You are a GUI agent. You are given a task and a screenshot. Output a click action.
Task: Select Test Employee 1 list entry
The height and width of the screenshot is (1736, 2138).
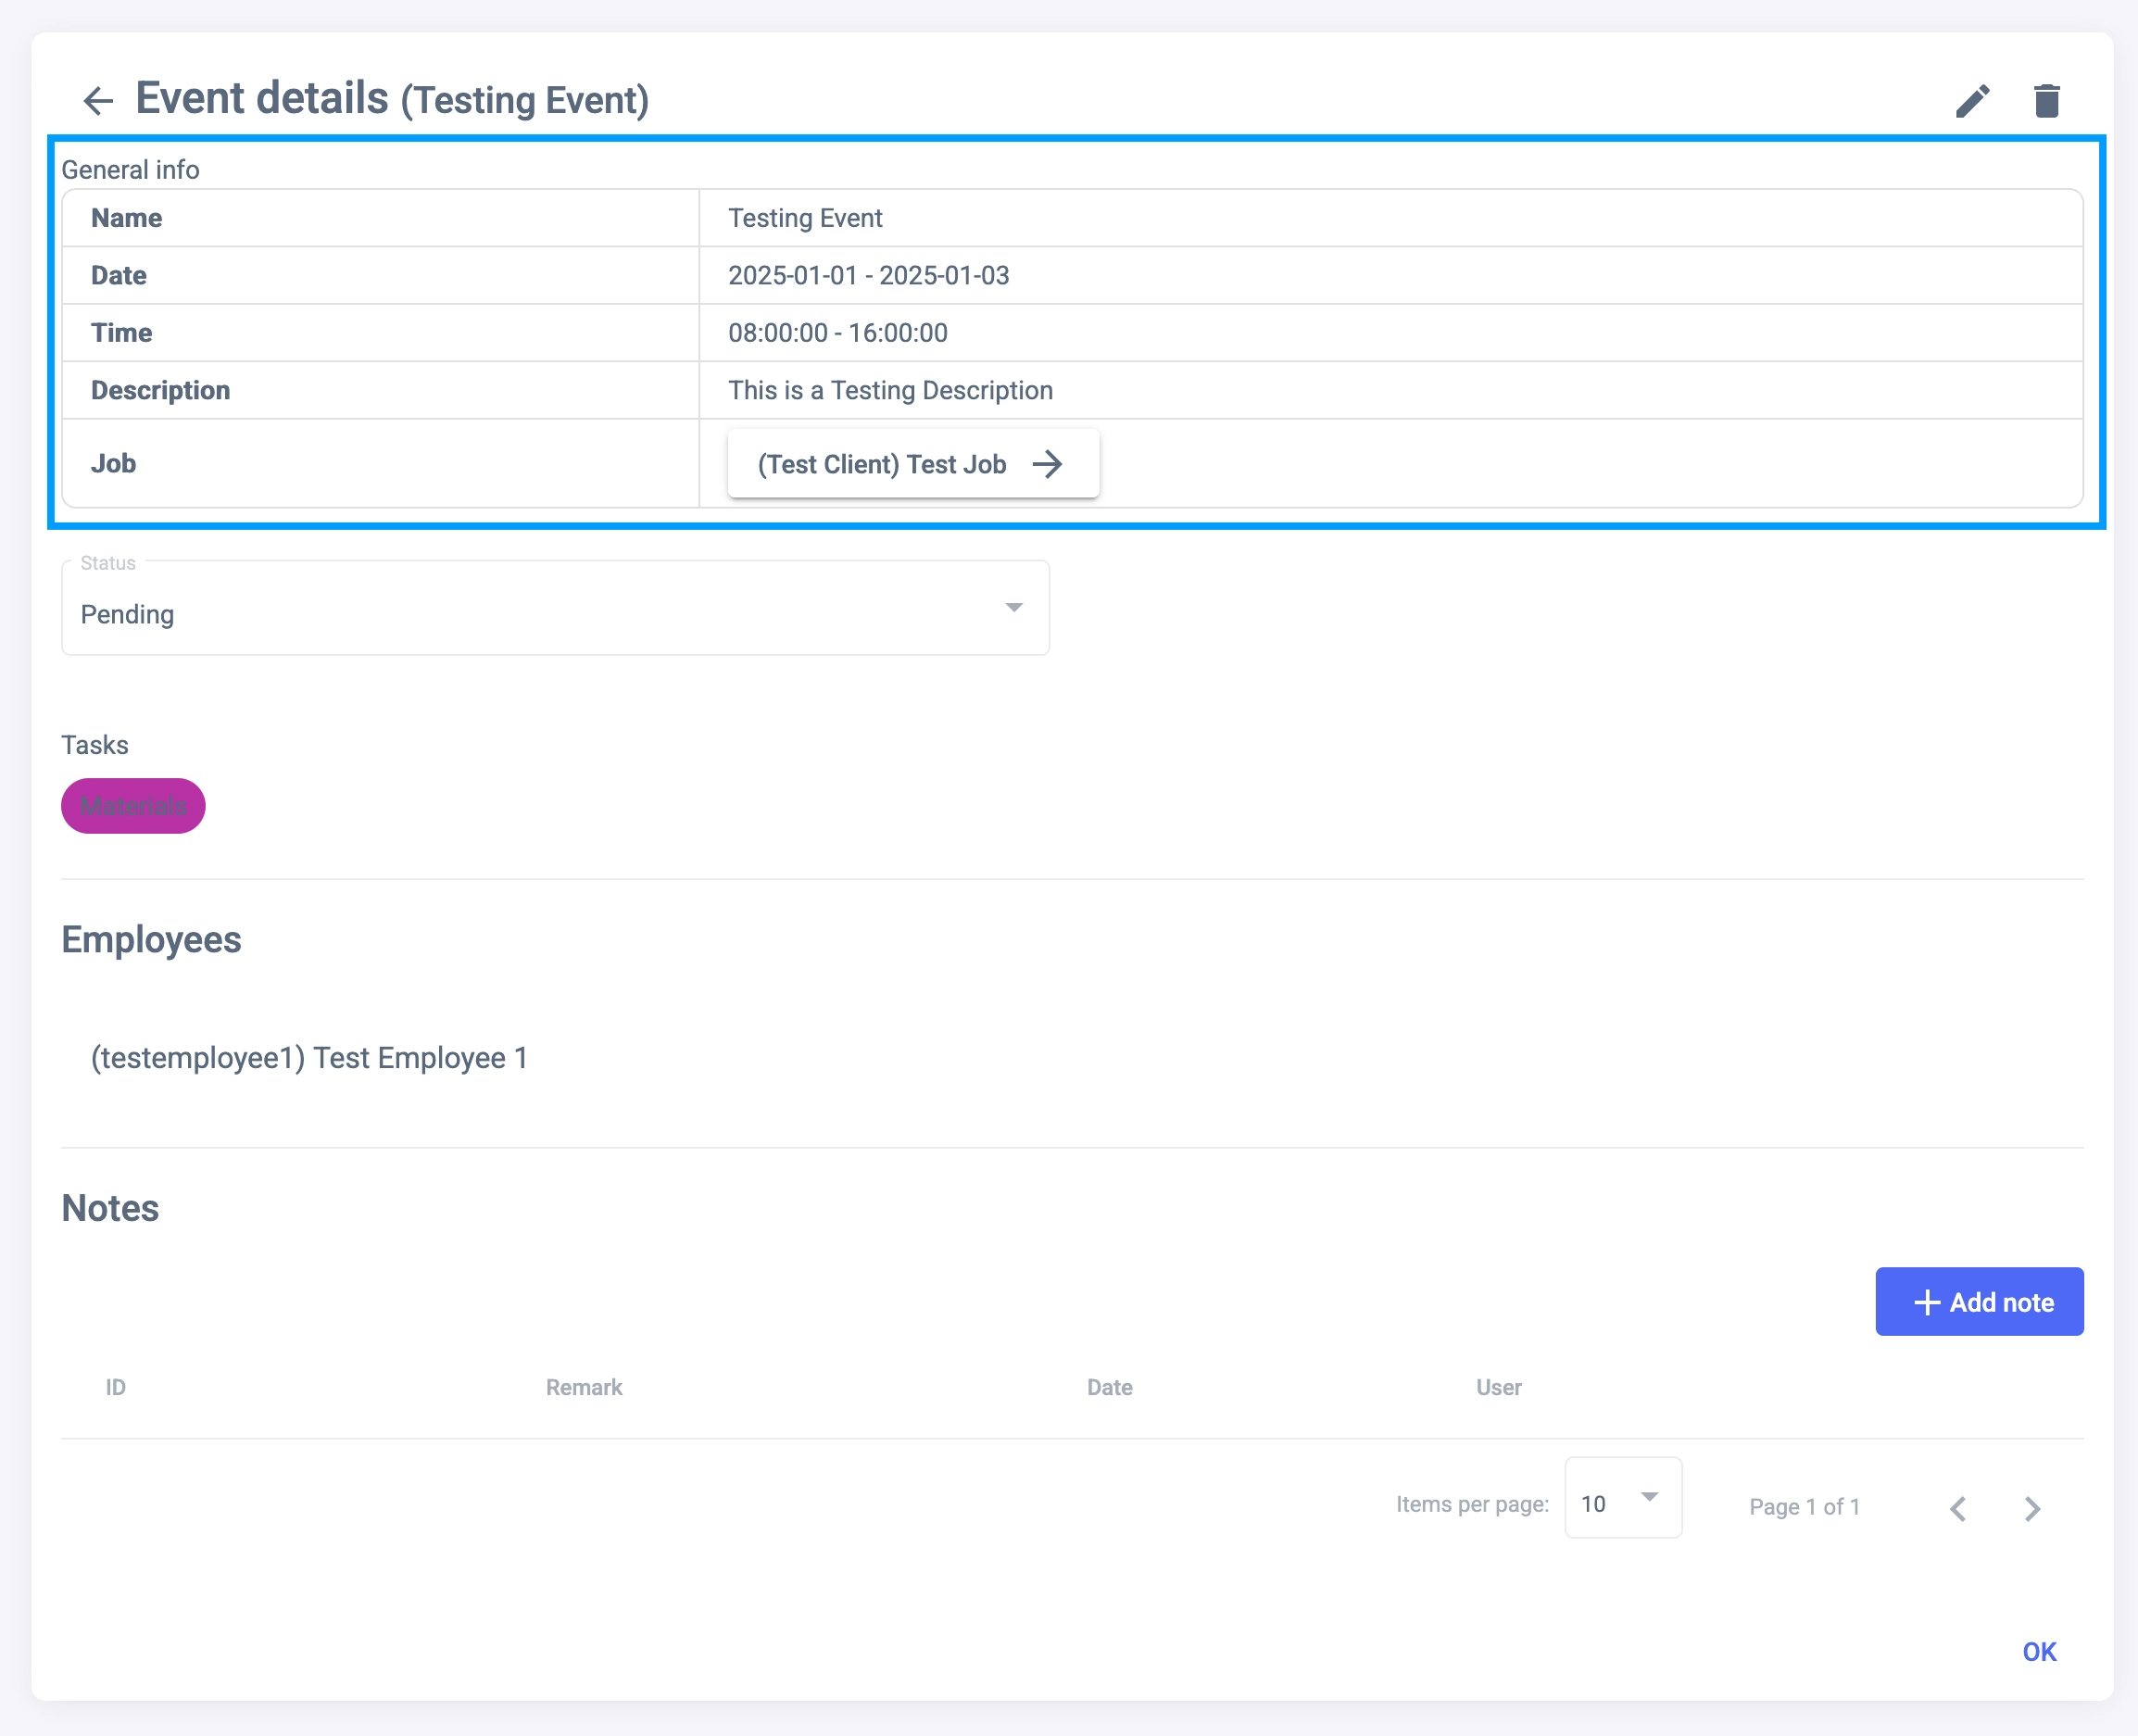309,1058
